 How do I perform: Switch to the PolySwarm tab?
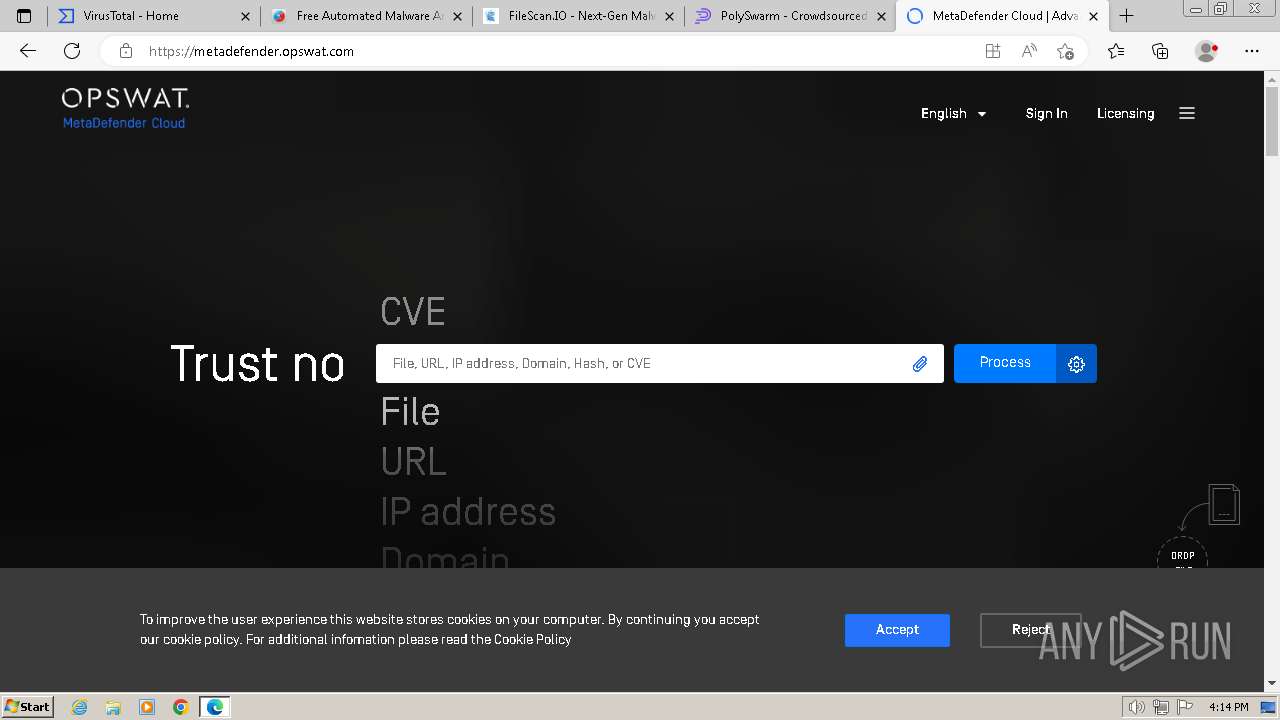point(790,16)
